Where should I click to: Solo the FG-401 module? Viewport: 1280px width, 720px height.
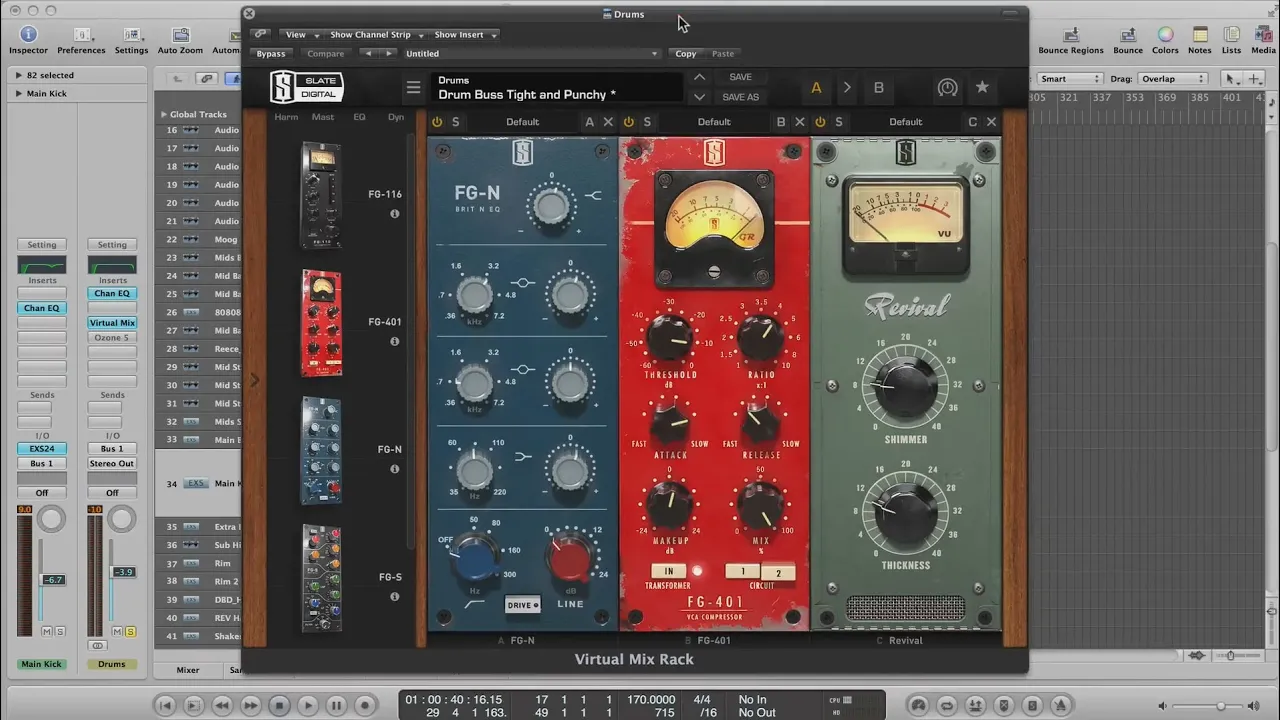coord(647,122)
